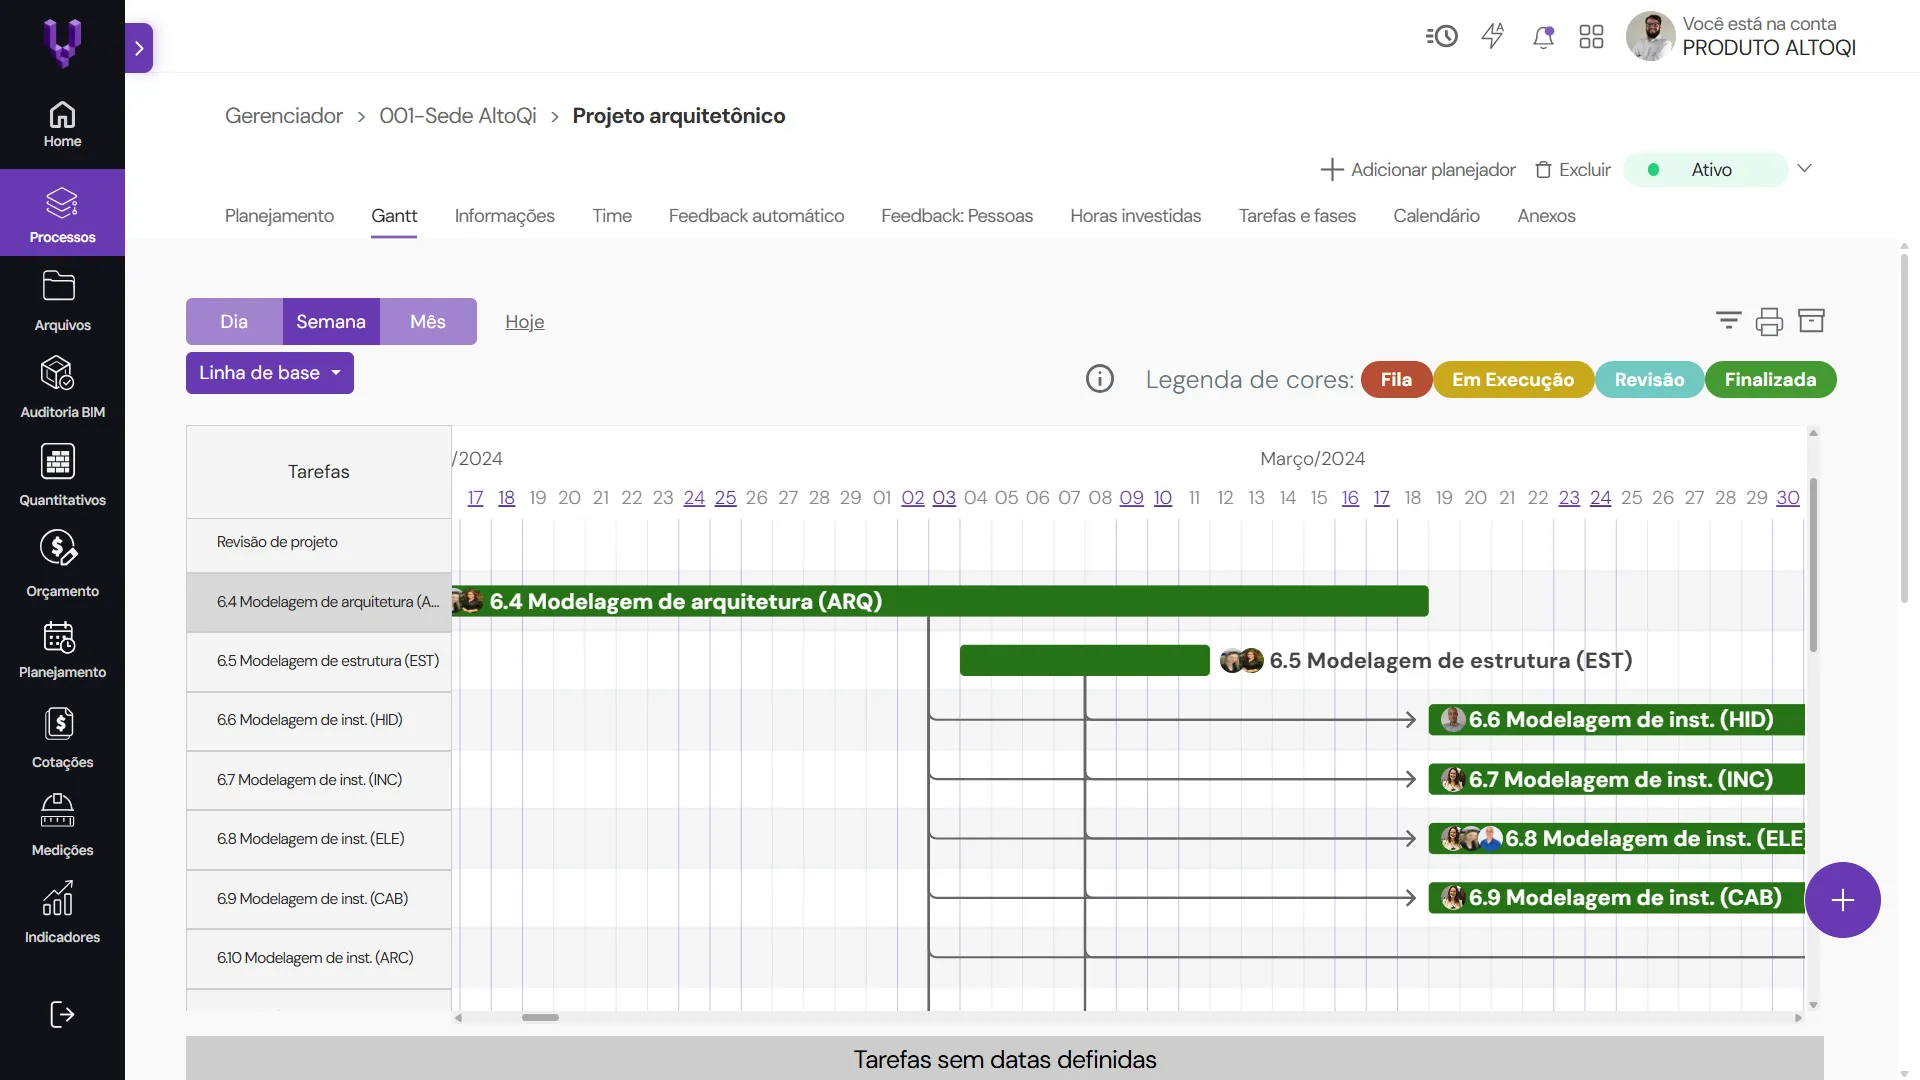This screenshot has height=1080, width=1920.
Task: Switch Gantt view to Mês
Action: pos(428,321)
